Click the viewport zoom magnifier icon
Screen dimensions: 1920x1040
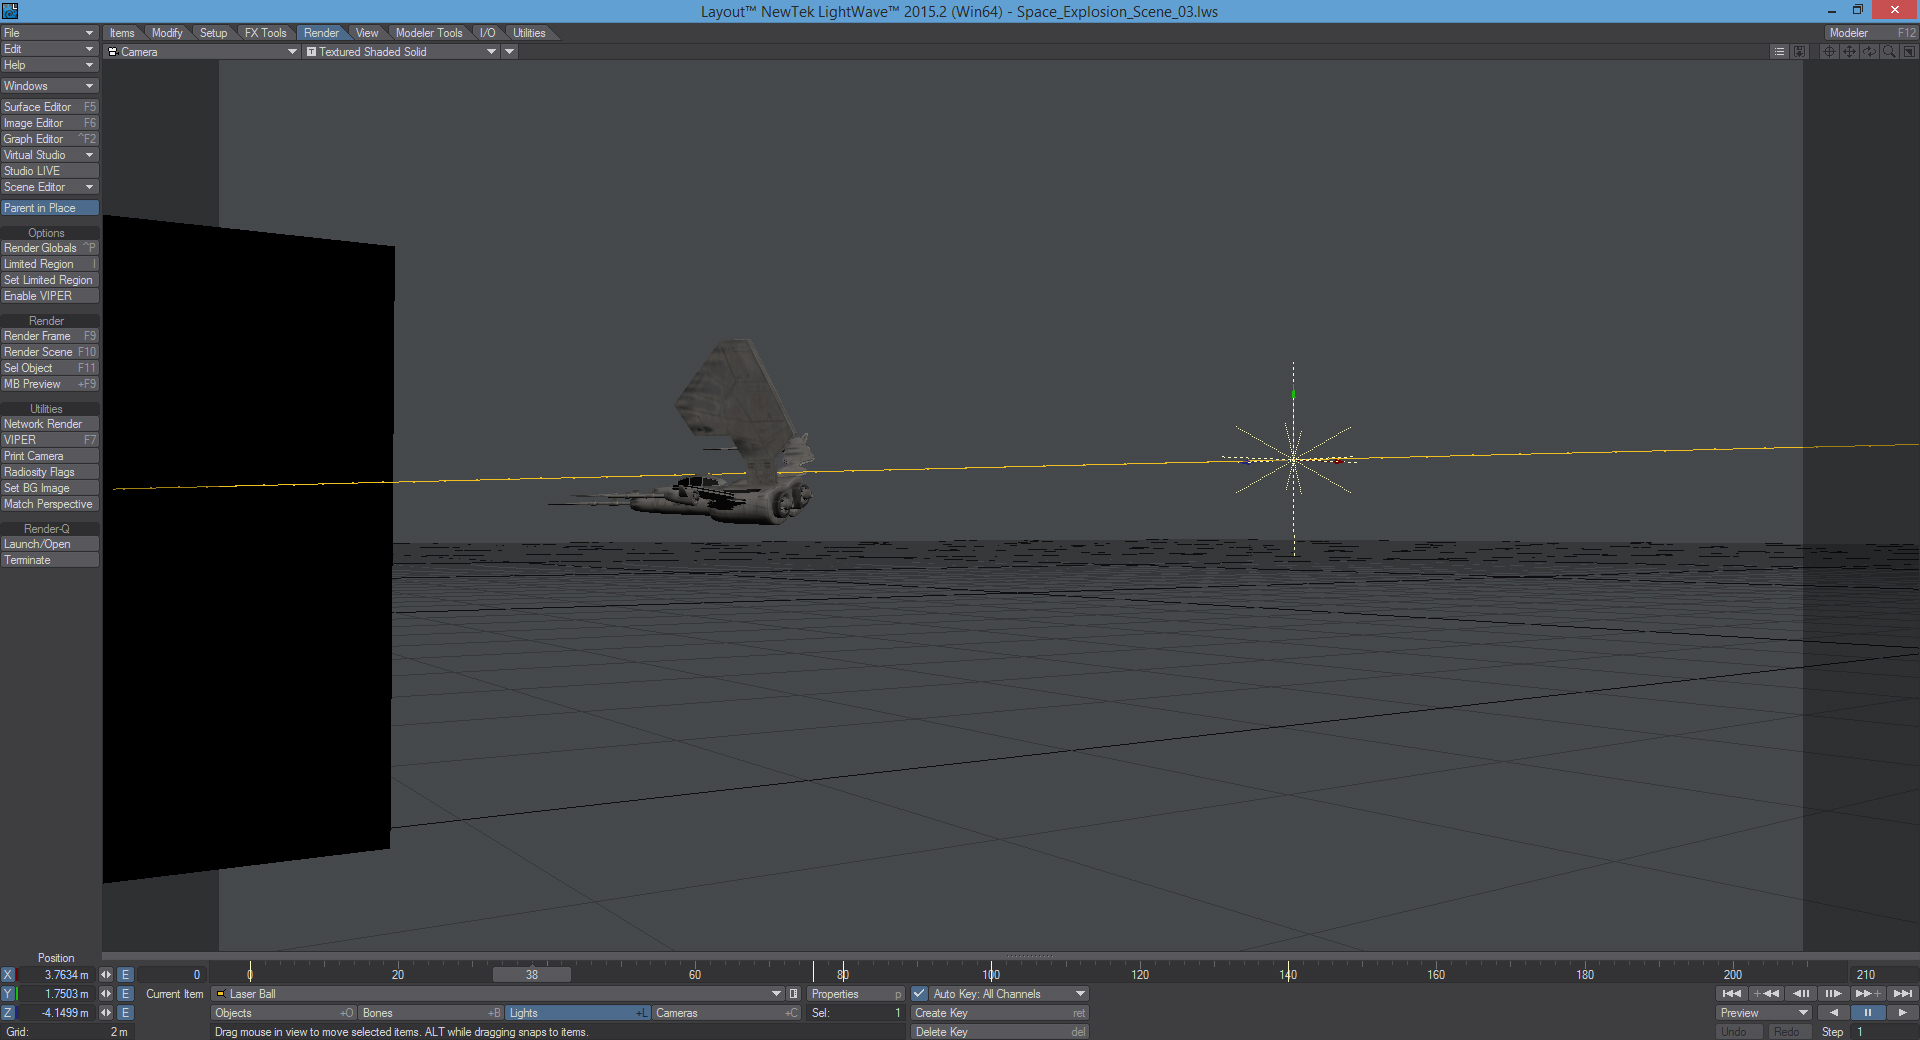(1889, 51)
